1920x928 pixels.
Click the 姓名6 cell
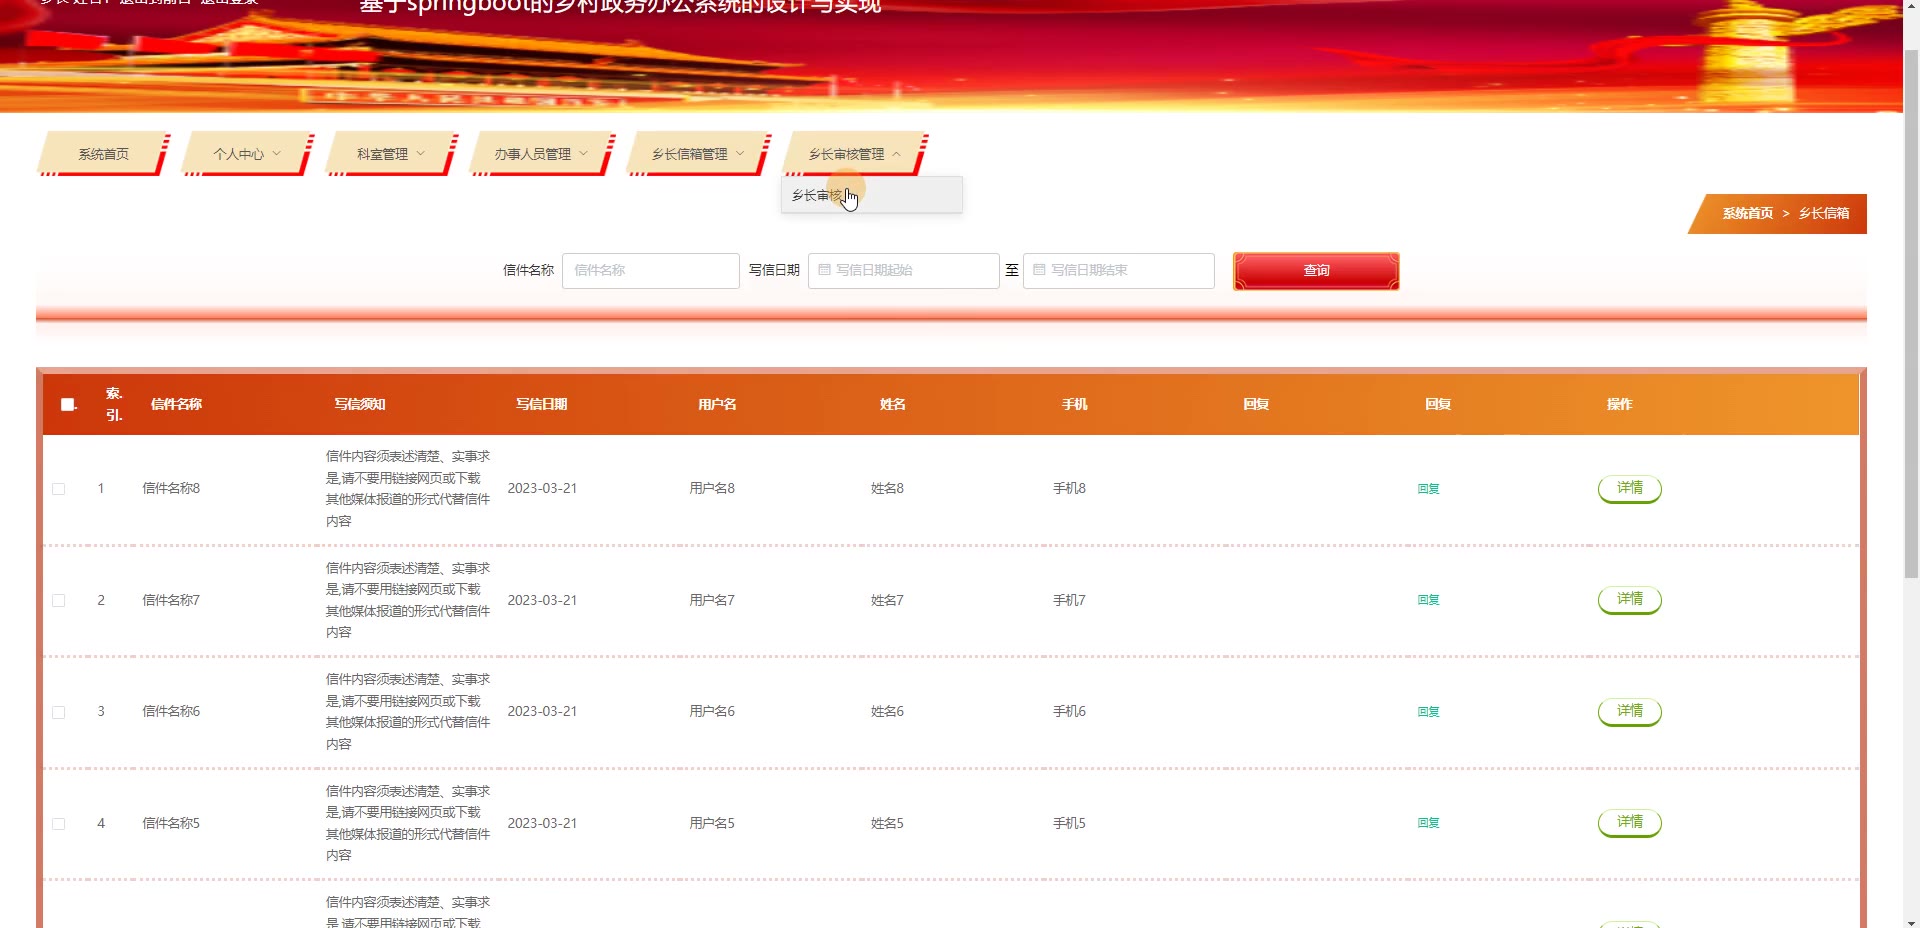pyautogui.click(x=887, y=712)
